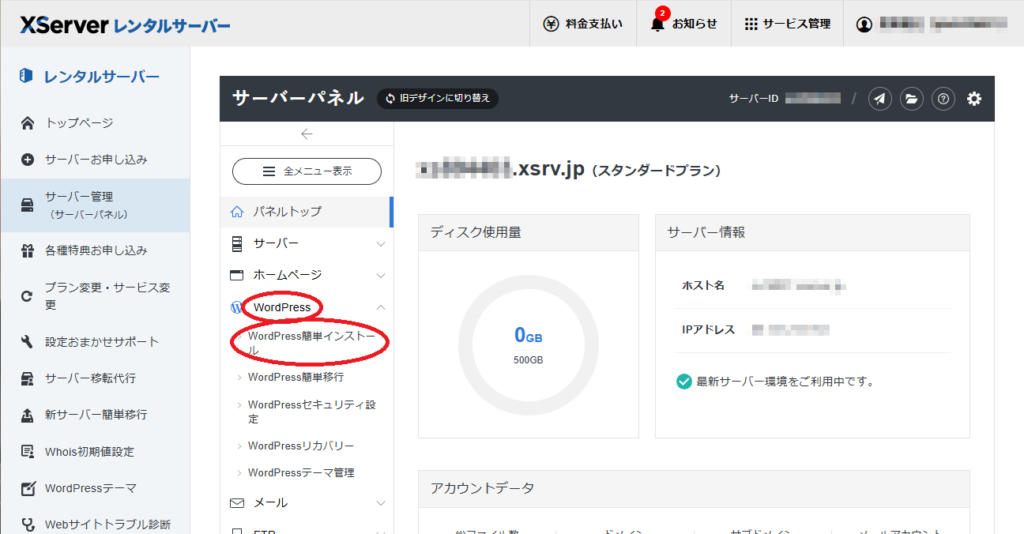Open WordPress簡単移行
This screenshot has height=534, width=1024.
296,377
